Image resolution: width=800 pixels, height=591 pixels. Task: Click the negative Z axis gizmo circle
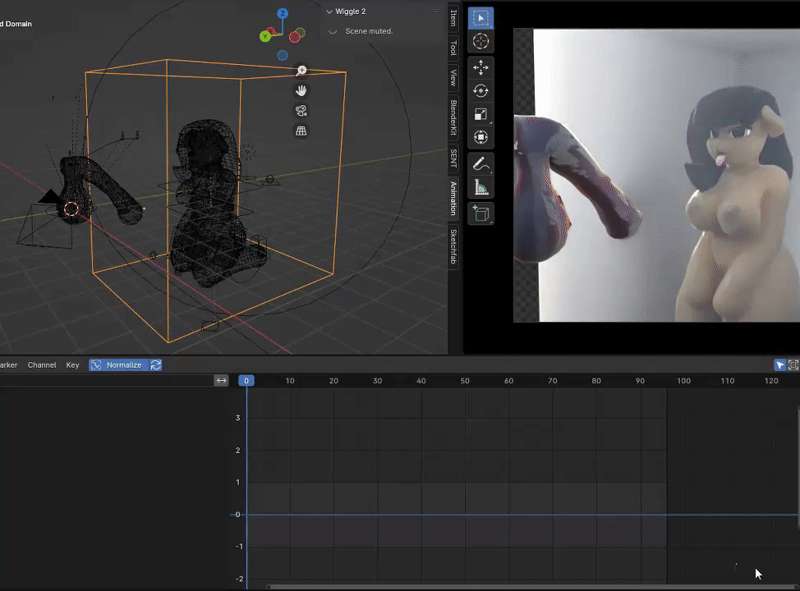(282, 55)
